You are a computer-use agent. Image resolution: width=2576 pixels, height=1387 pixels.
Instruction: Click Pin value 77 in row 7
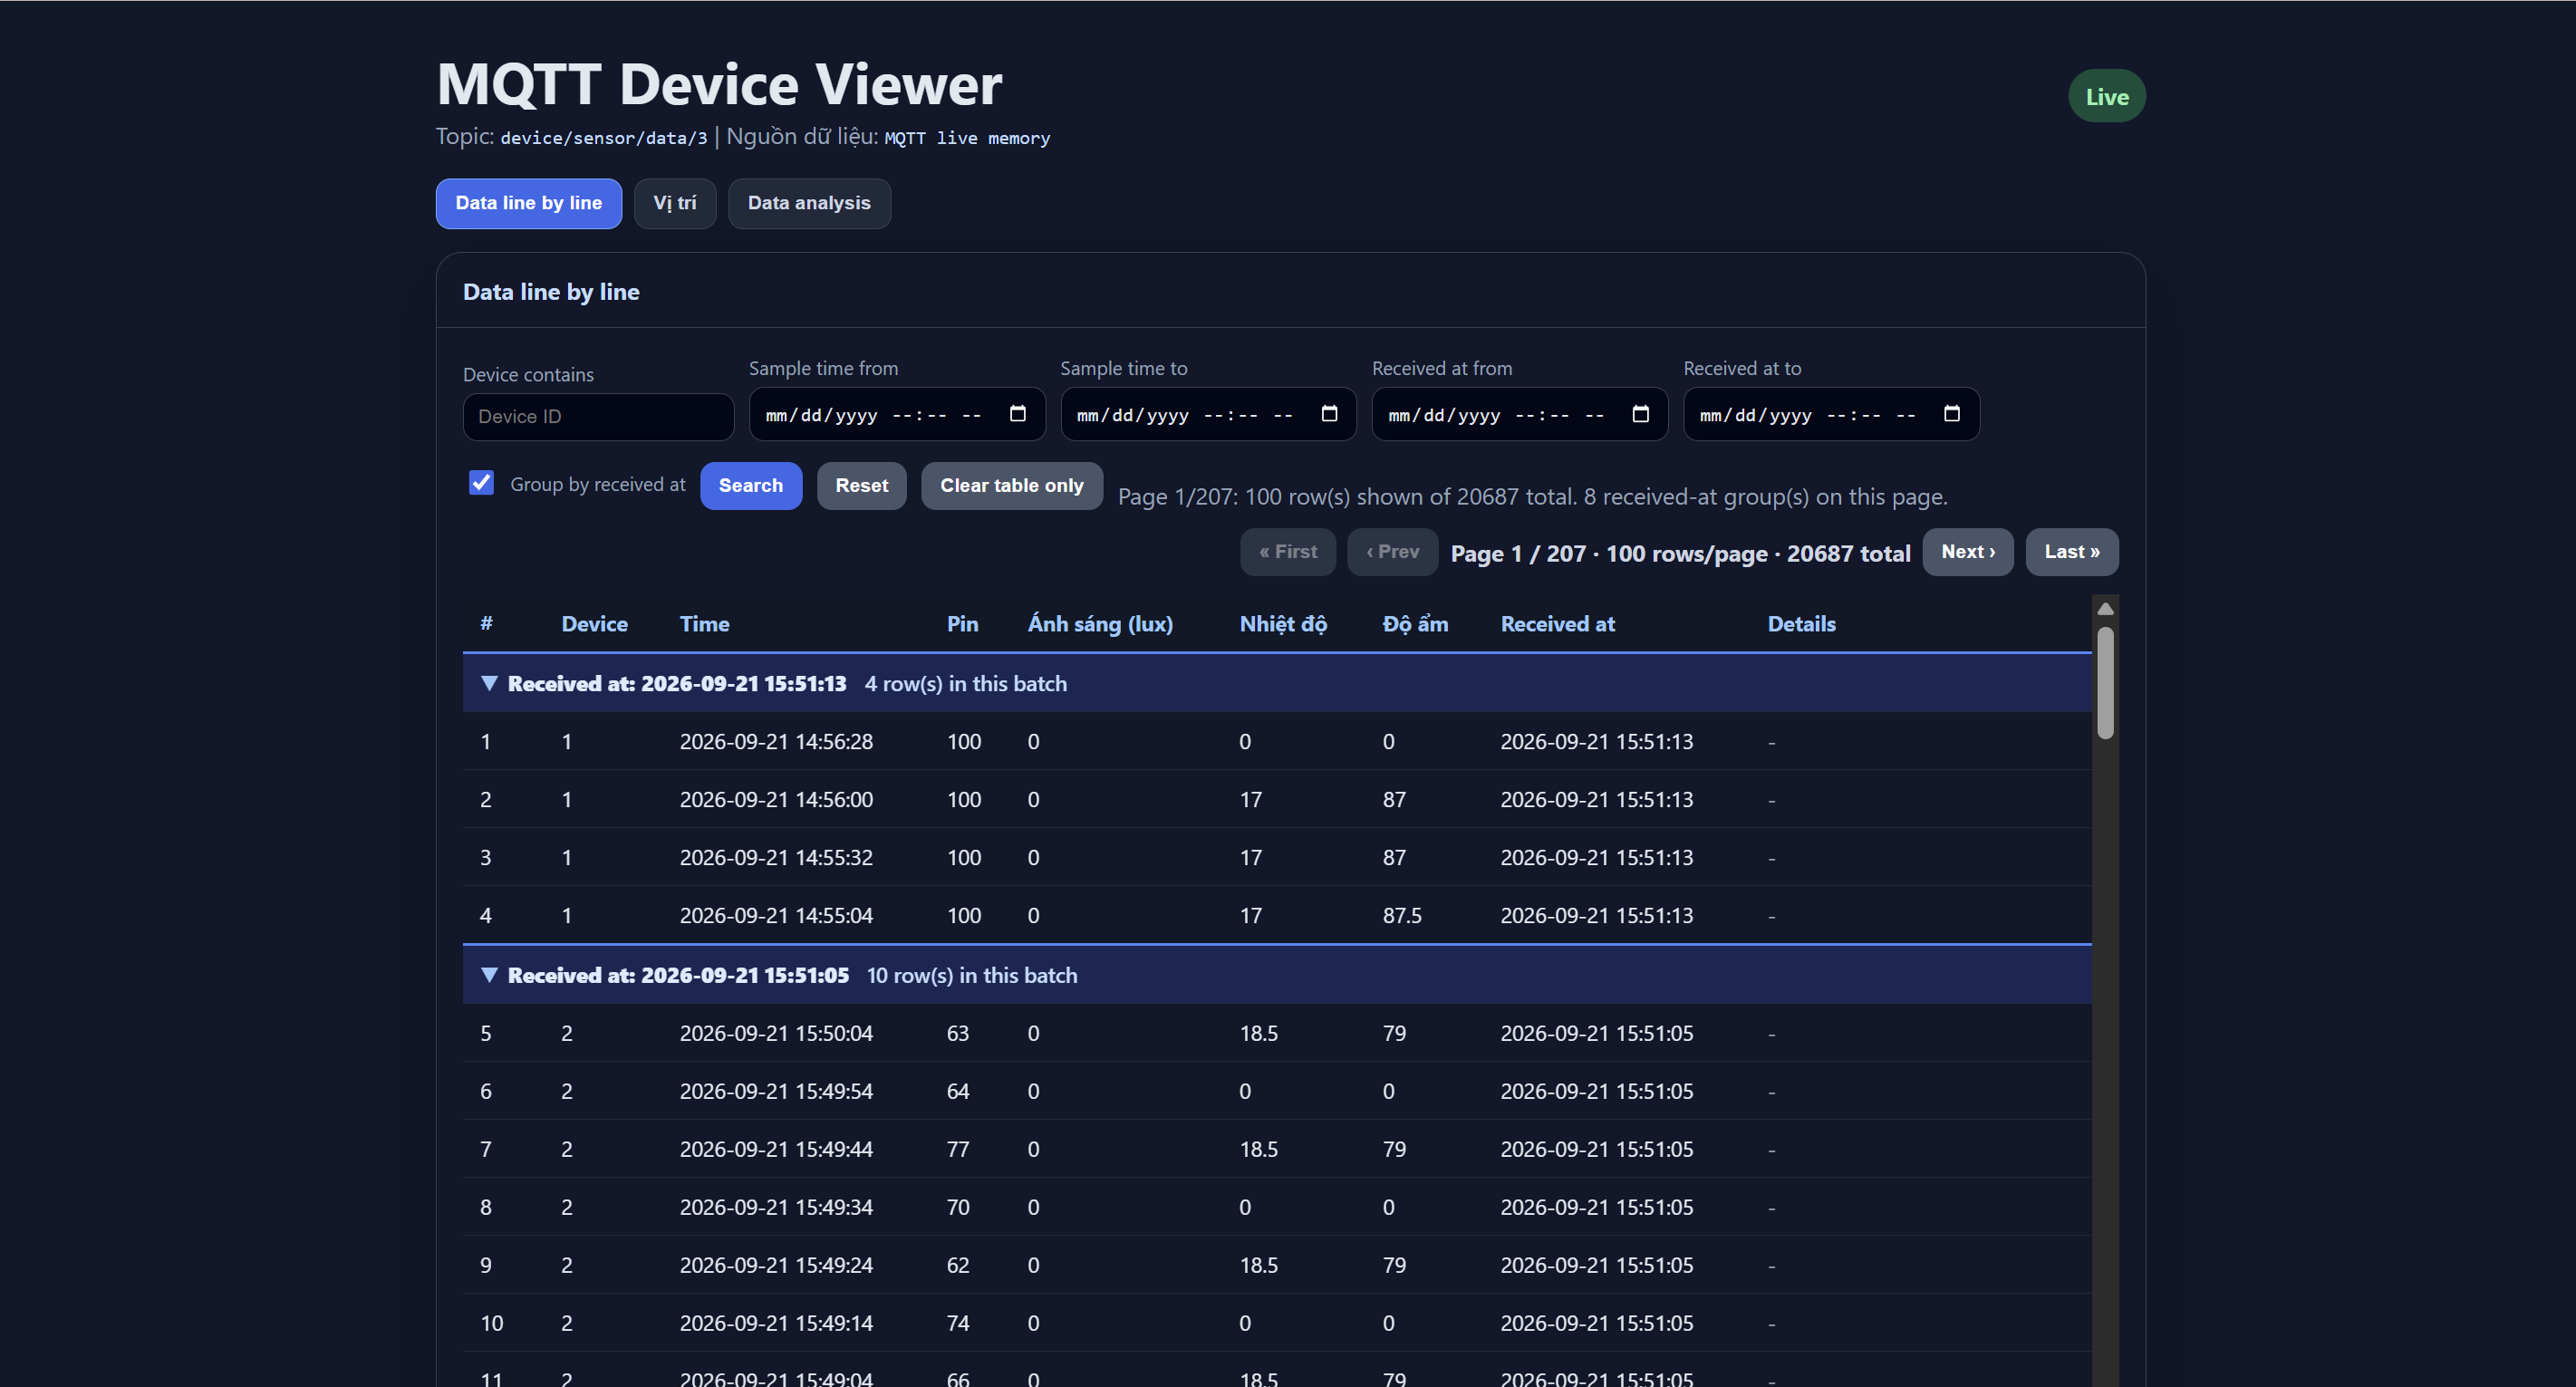click(958, 1150)
